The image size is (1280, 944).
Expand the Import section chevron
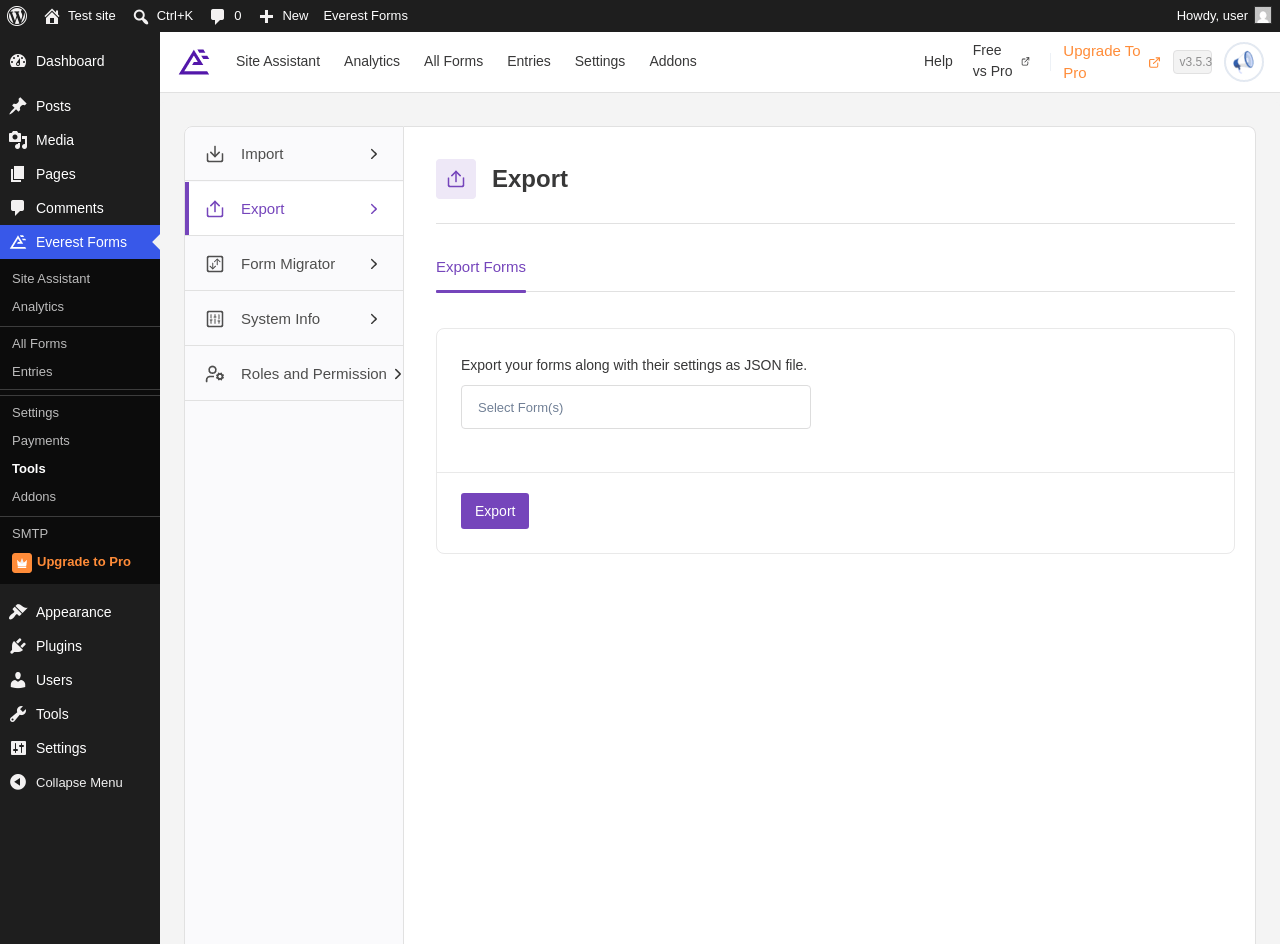[x=374, y=154]
